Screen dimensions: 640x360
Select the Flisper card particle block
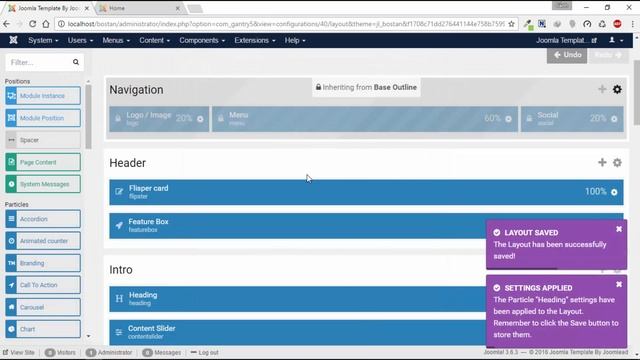pyautogui.click(x=366, y=192)
